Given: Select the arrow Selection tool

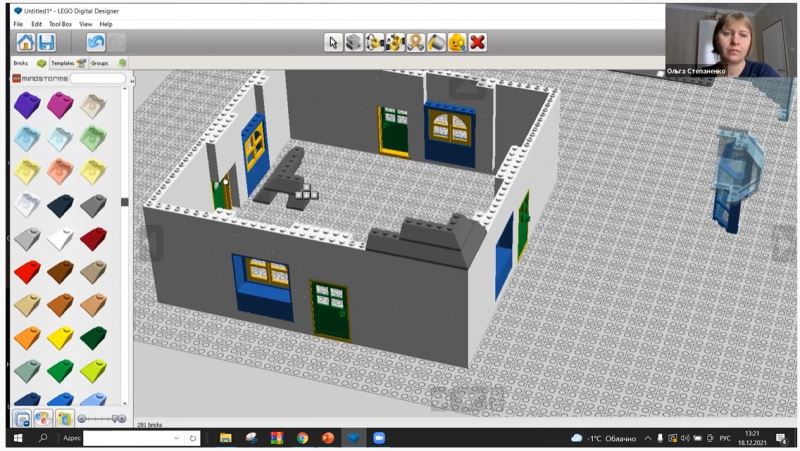Looking at the screenshot, I should (334, 42).
